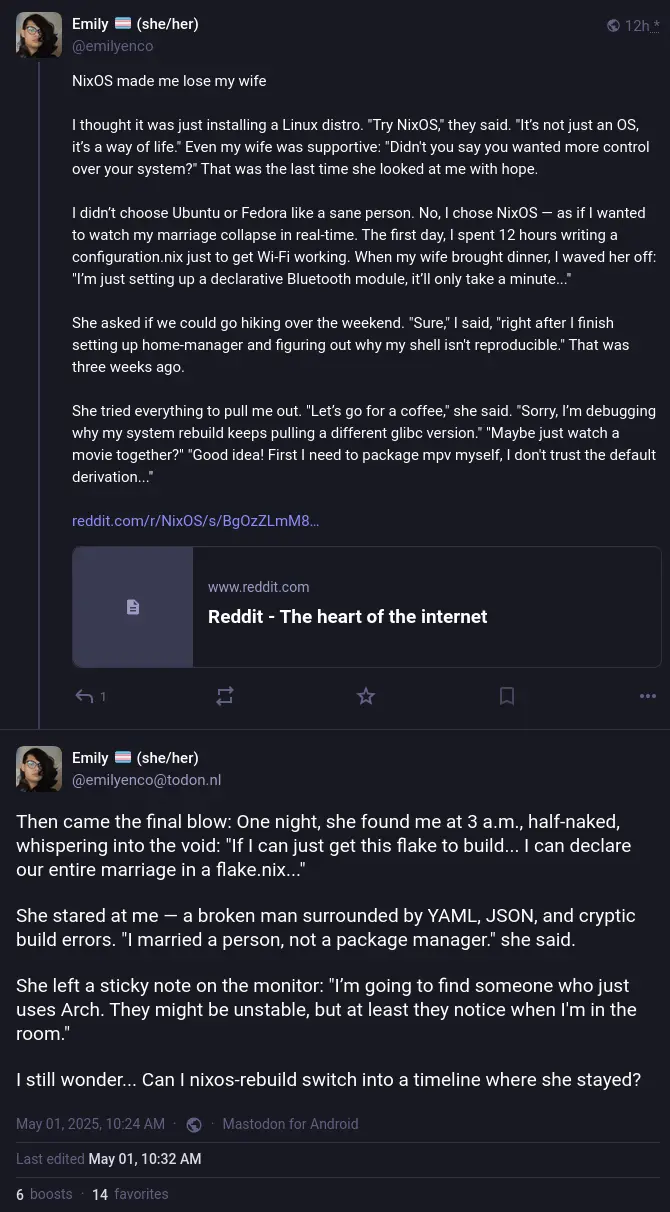This screenshot has width=670, height=1212.
Task: Click public globe icon beside post date
Action: point(194,1124)
